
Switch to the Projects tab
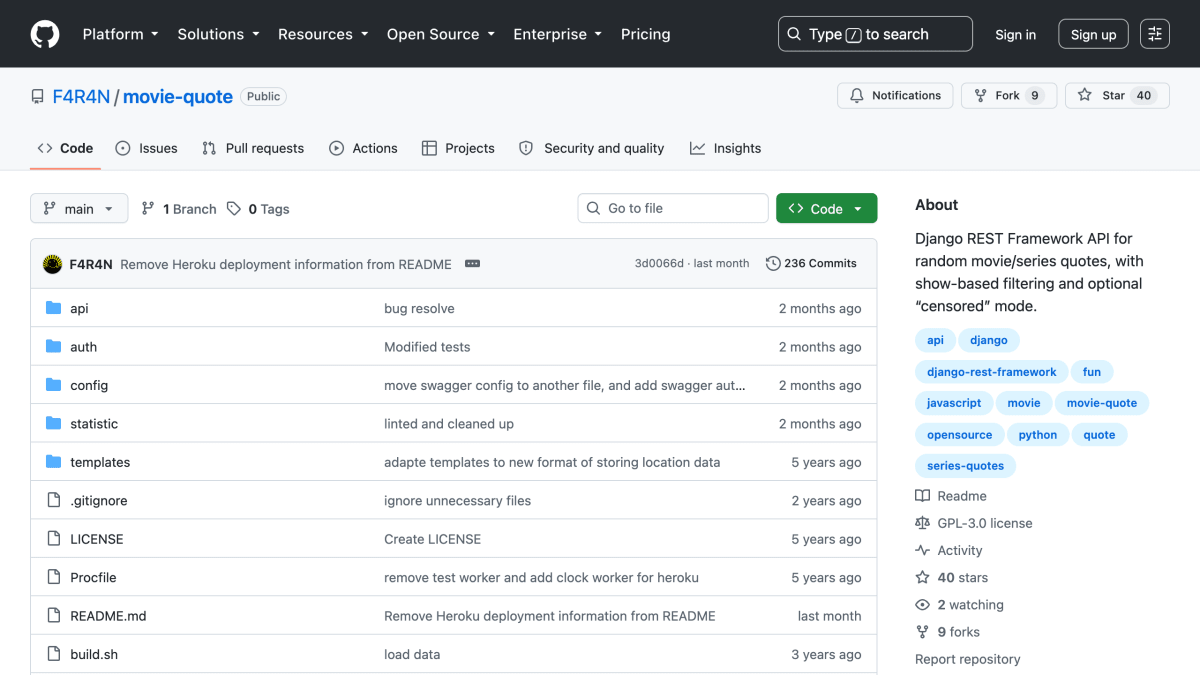pyautogui.click(x=458, y=148)
